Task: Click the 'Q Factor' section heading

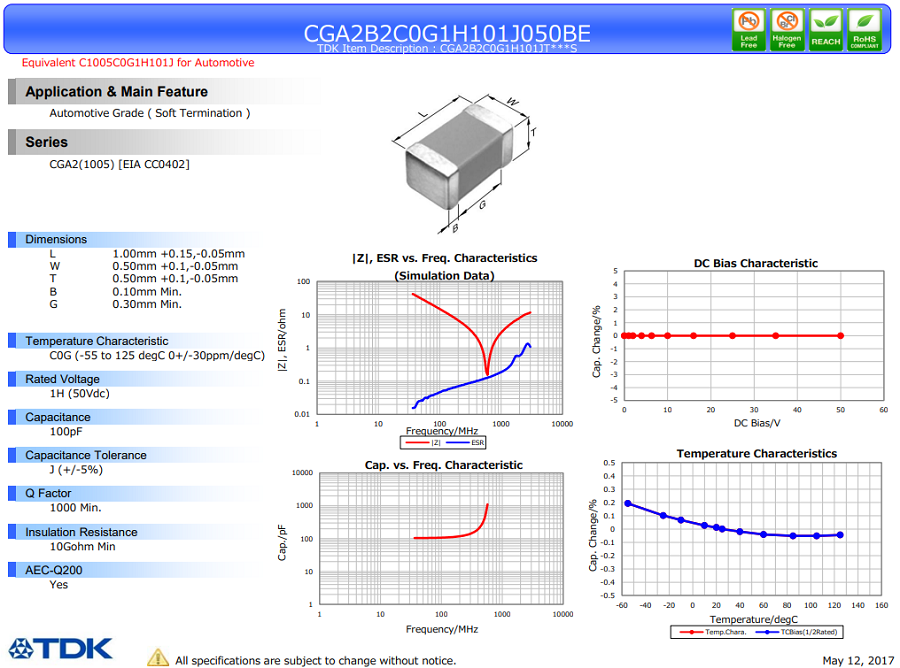Action: click(x=48, y=493)
